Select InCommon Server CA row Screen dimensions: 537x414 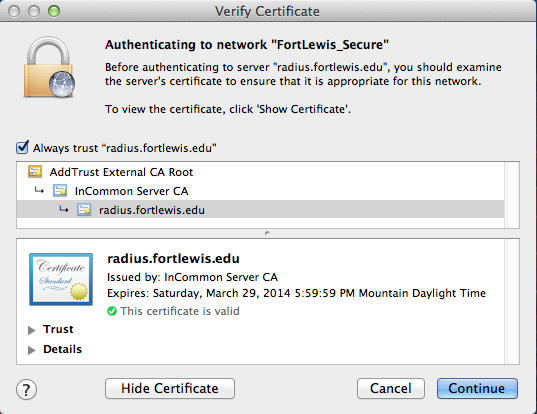[260, 191]
